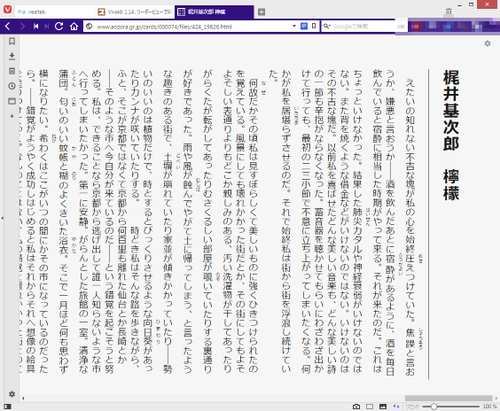
Task: Reload the current page
Action: click(59, 26)
